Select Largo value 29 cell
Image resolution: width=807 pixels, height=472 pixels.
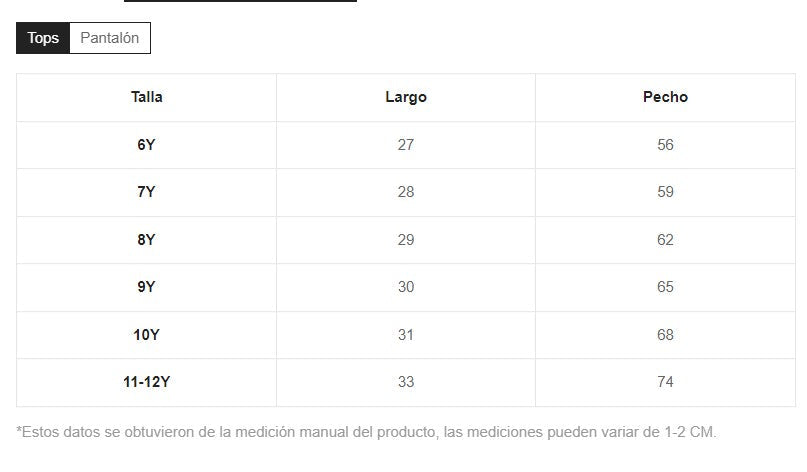click(405, 240)
